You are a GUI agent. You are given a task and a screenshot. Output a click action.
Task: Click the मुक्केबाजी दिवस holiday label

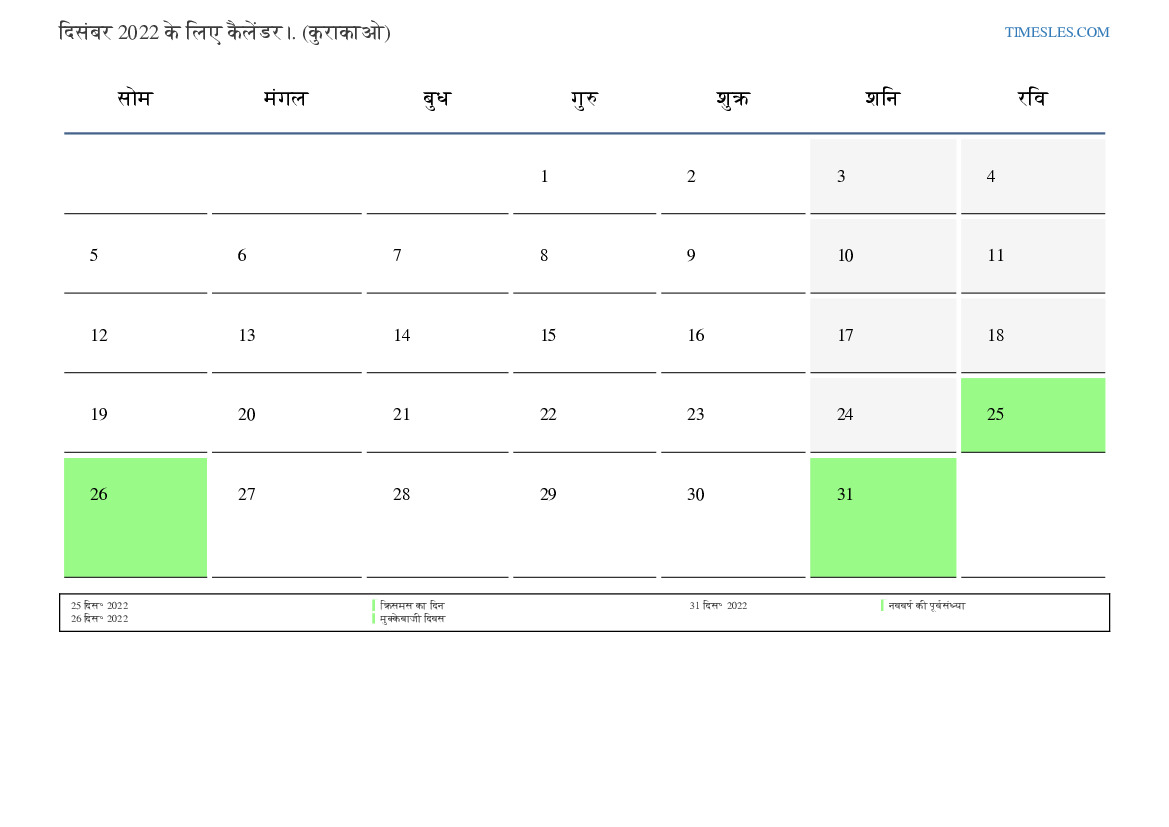pyautogui.click(x=412, y=618)
